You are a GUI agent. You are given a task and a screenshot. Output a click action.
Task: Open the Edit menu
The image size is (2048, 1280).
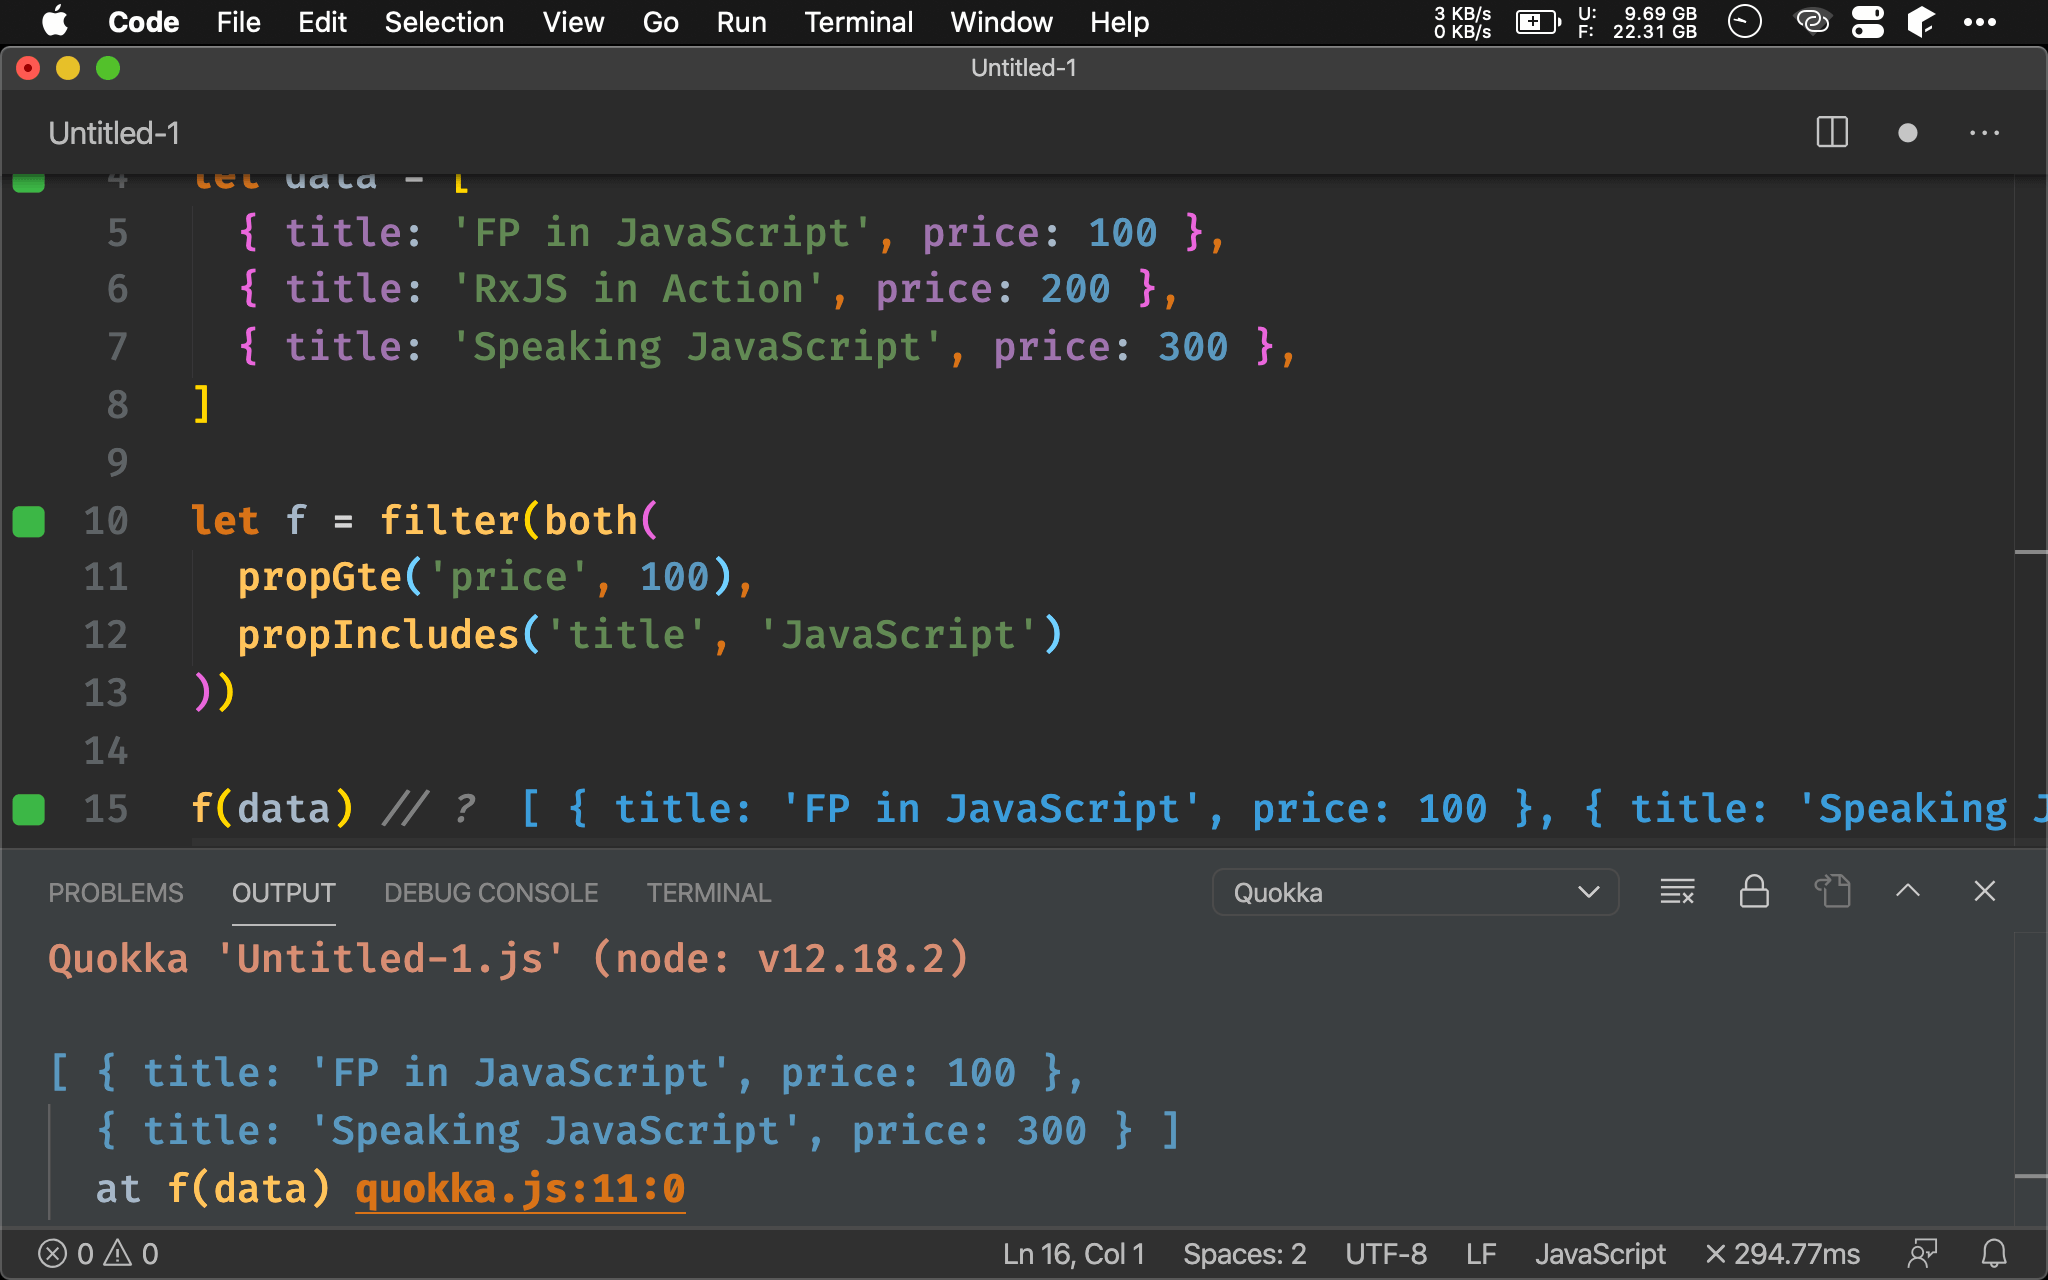322,22
